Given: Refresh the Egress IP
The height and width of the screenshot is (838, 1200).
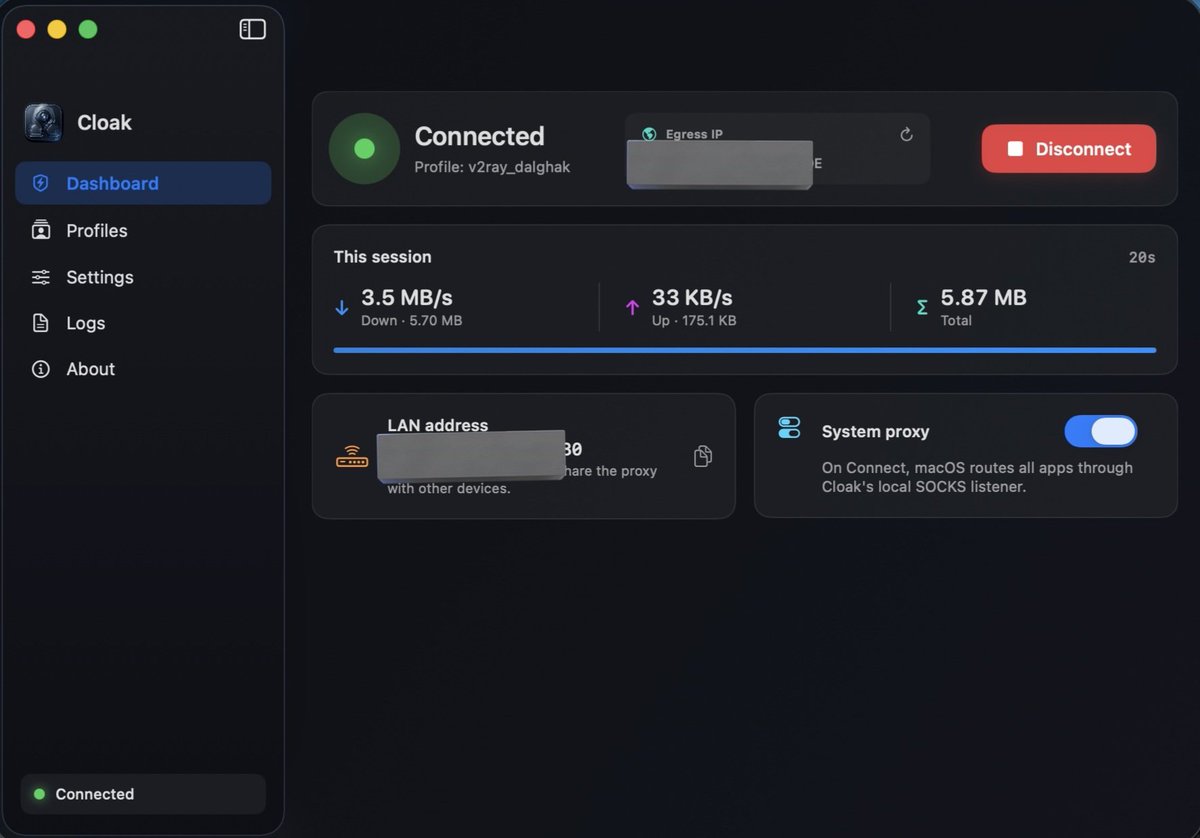Looking at the screenshot, I should (906, 134).
